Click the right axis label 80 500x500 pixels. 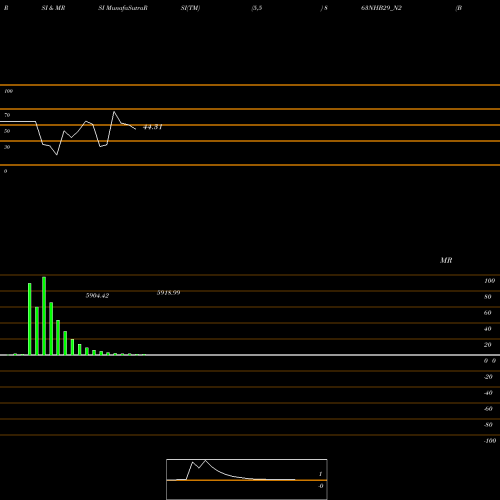pos(488,297)
